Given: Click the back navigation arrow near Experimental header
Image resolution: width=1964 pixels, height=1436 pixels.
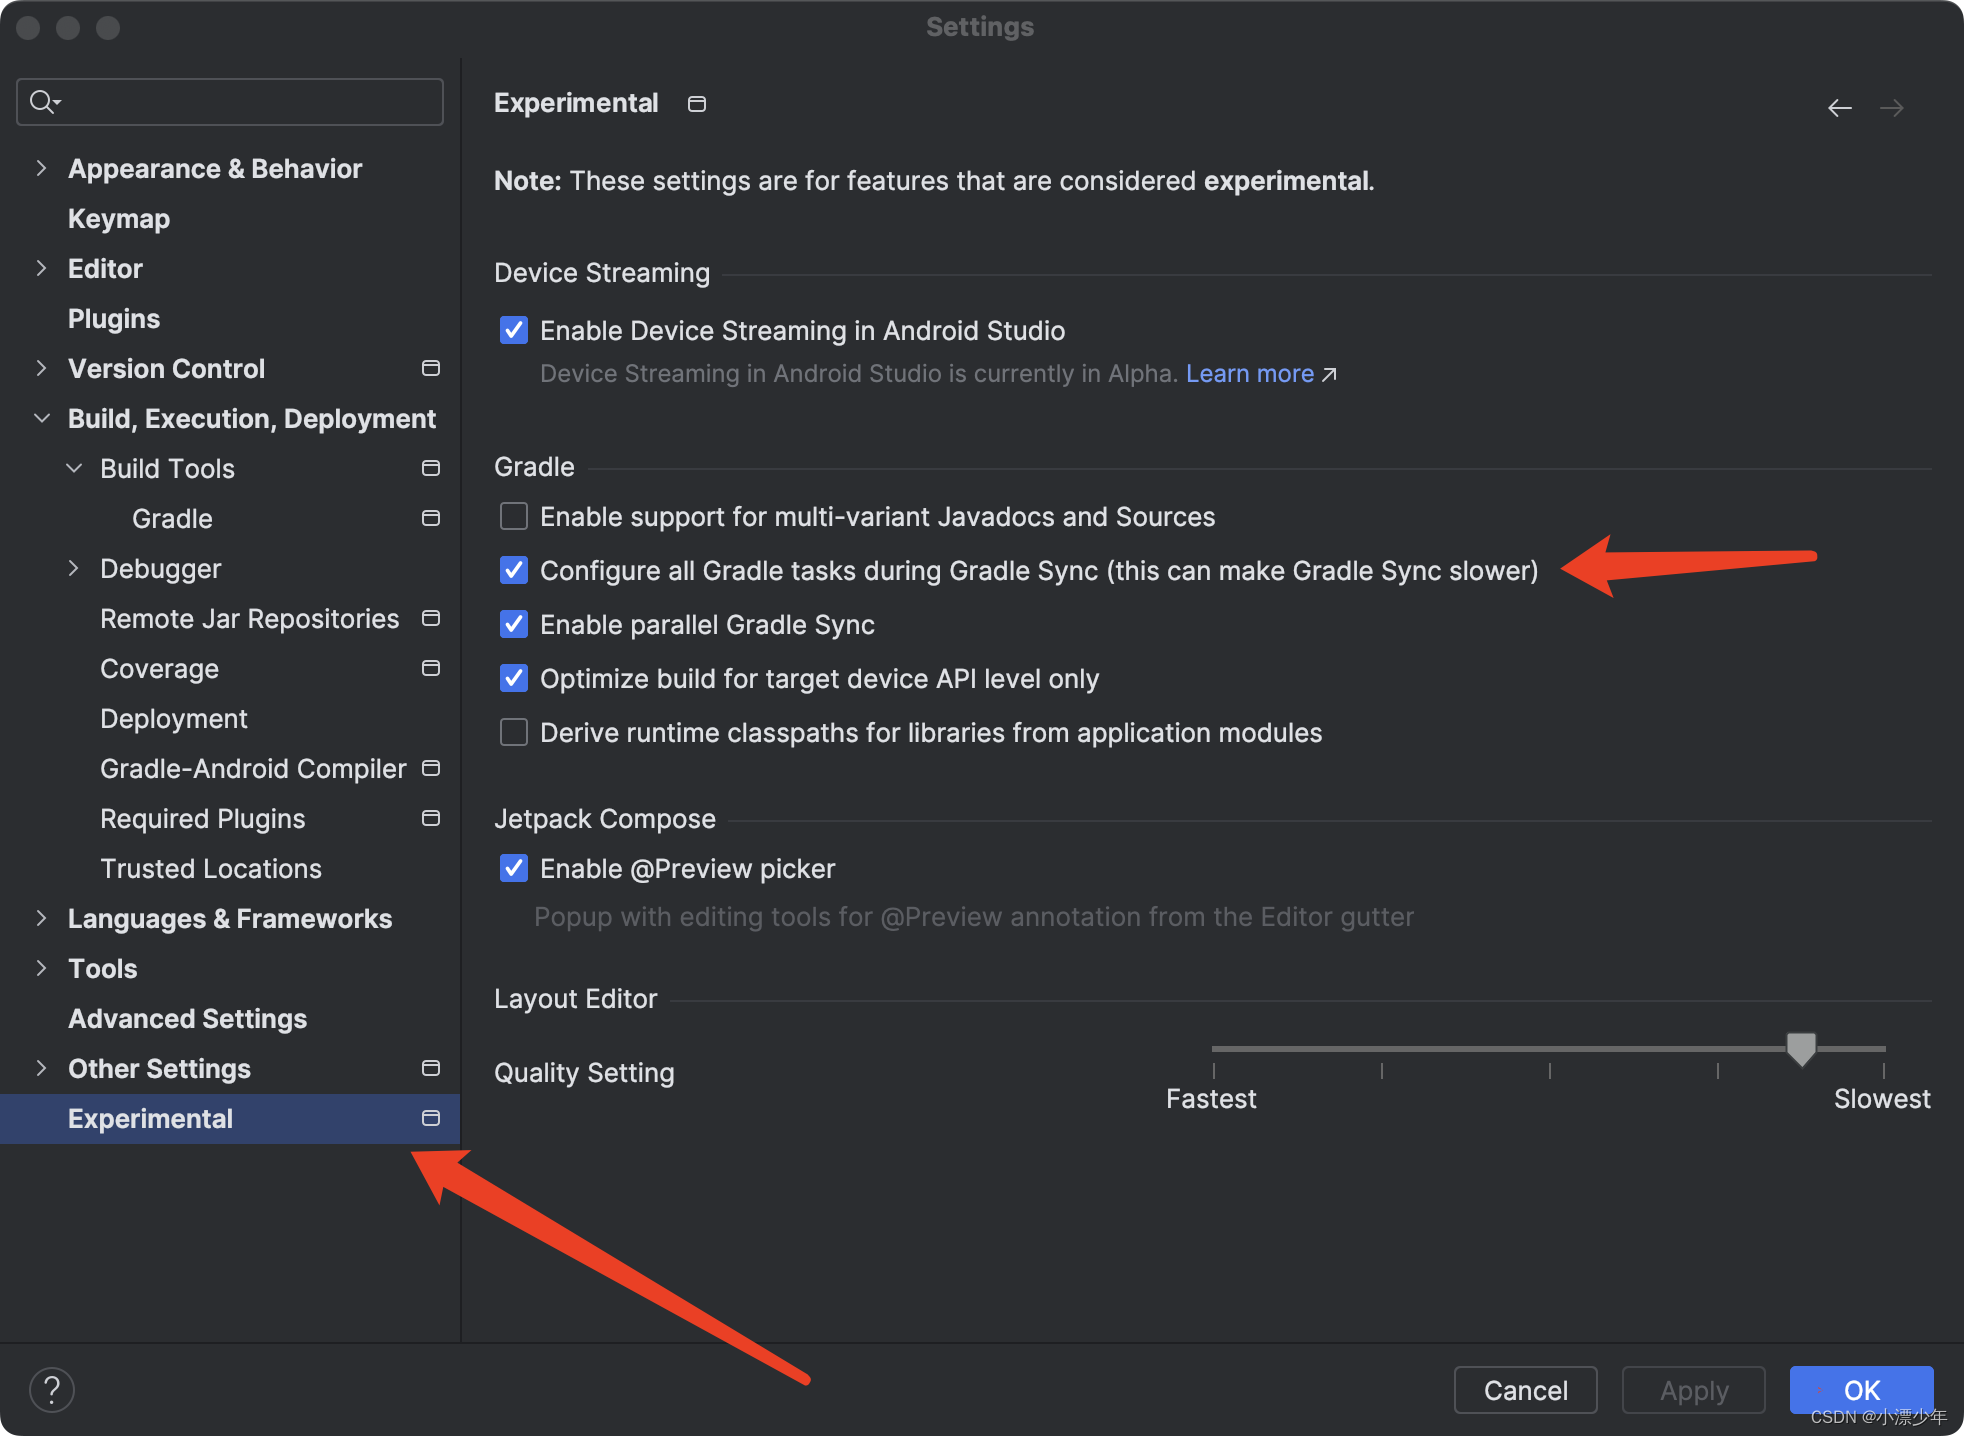Looking at the screenshot, I should pos(1840,107).
